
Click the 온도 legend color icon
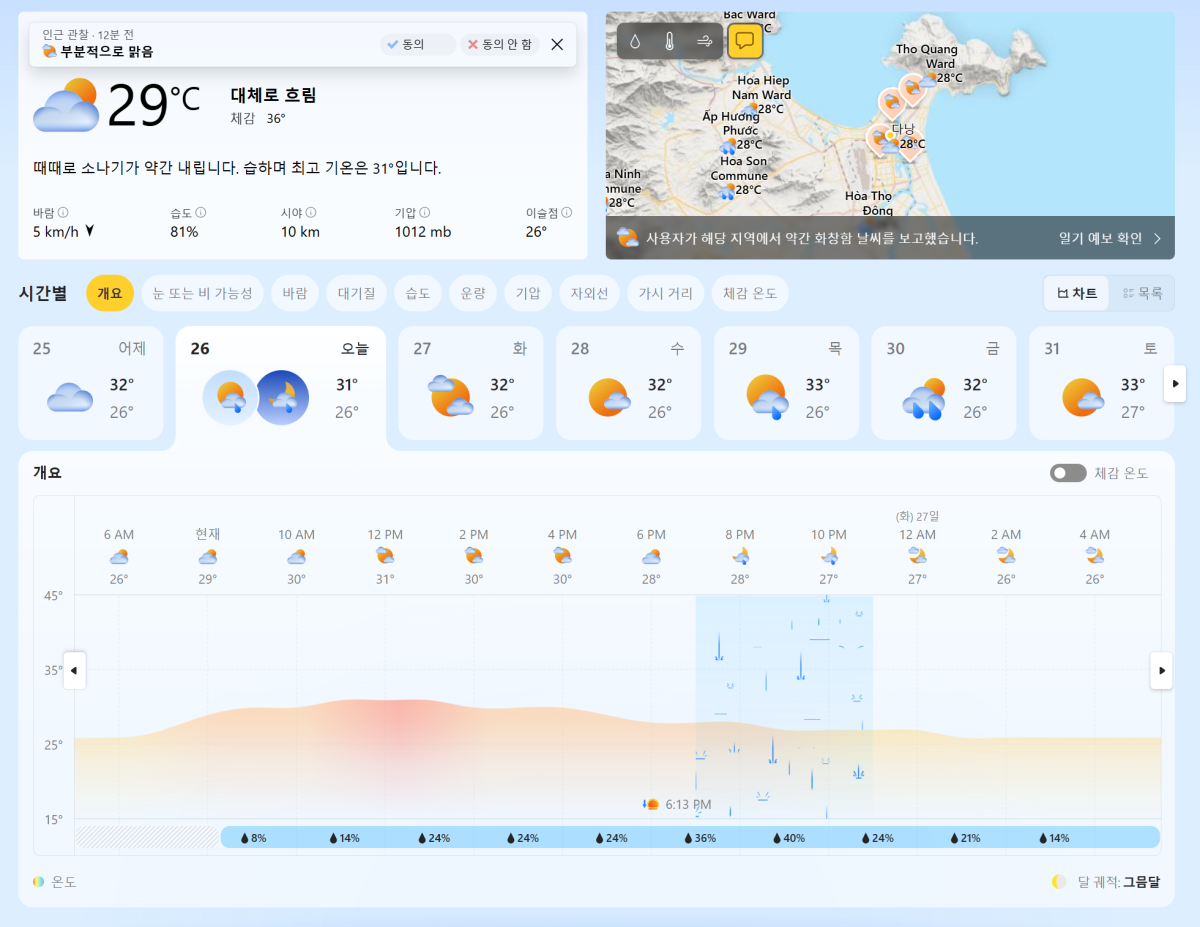point(38,882)
